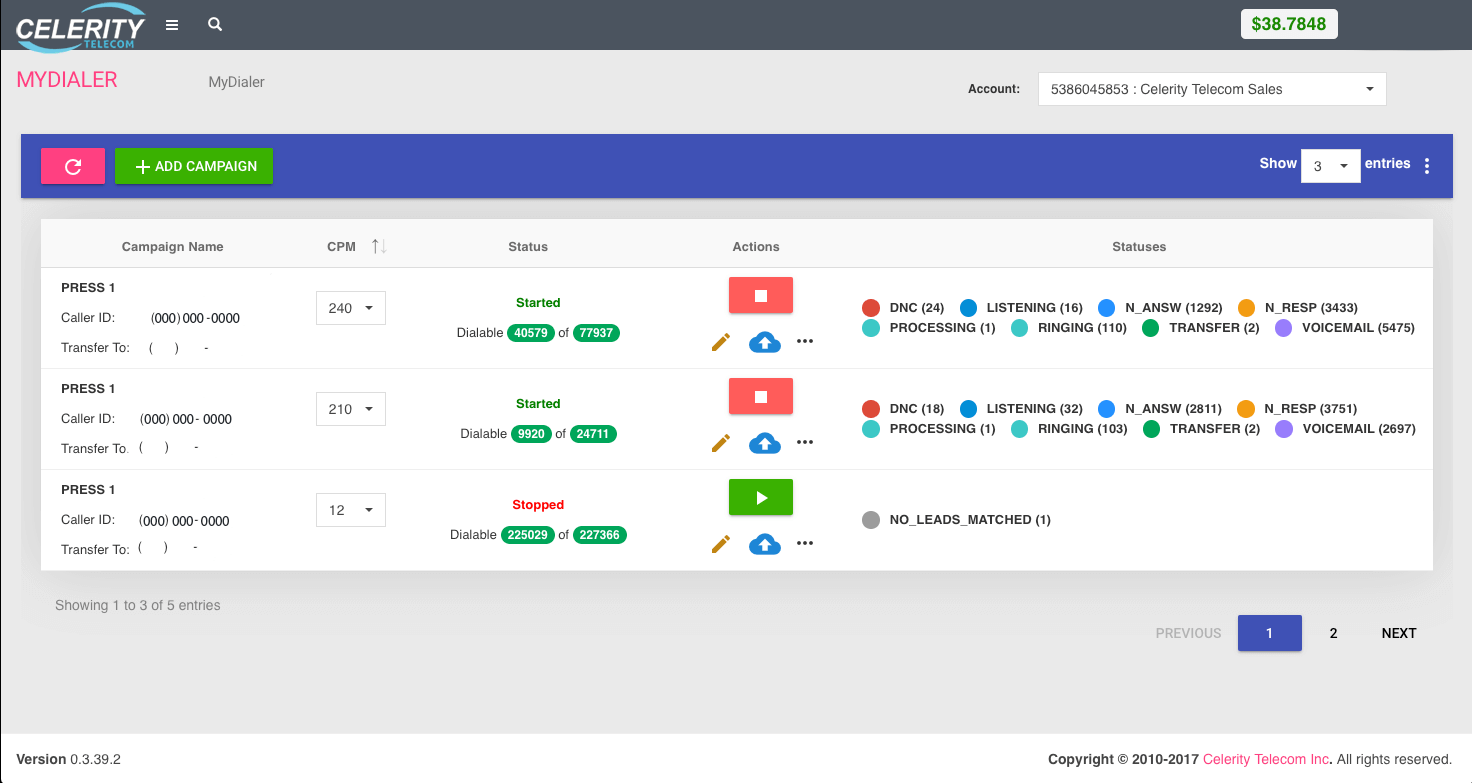Open more actions for CPM 210 campaign
This screenshot has height=783, width=1472.
pyautogui.click(x=805, y=442)
